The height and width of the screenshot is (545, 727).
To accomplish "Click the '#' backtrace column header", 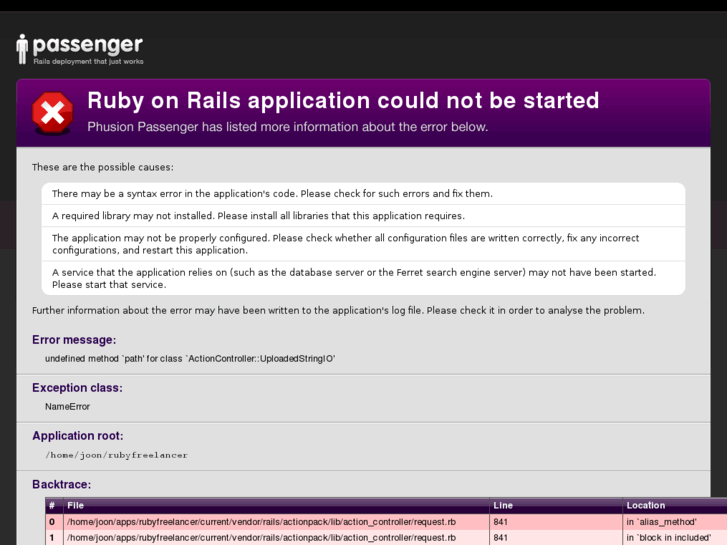I will 52,505.
